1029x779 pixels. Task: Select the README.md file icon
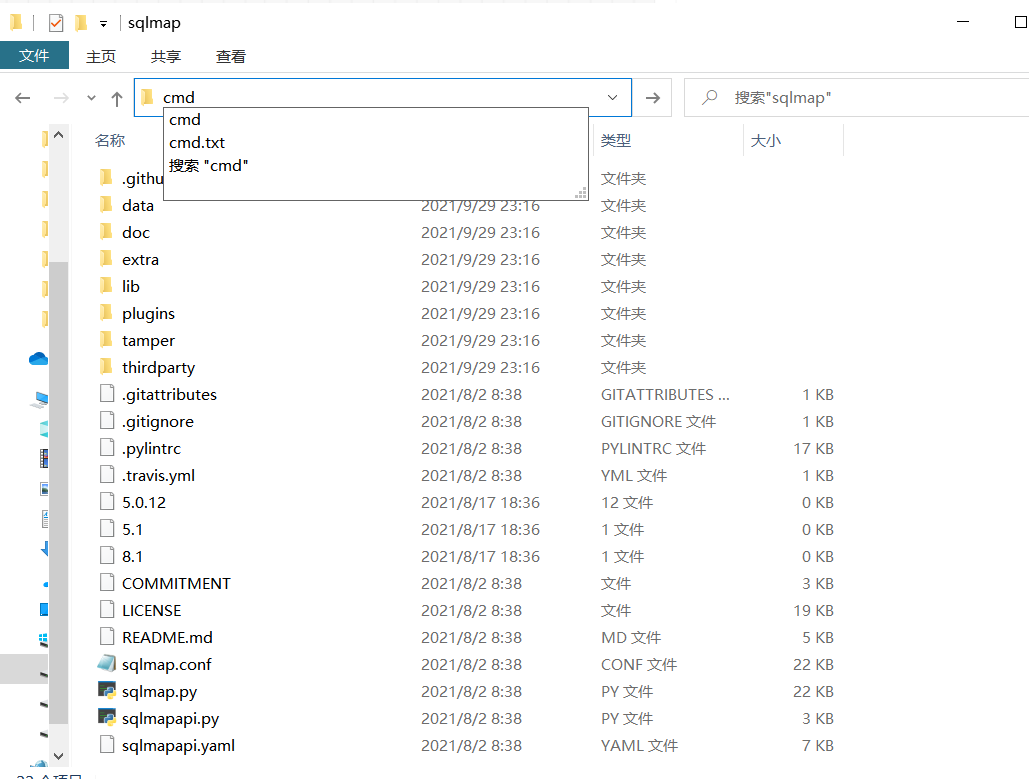pyautogui.click(x=107, y=636)
